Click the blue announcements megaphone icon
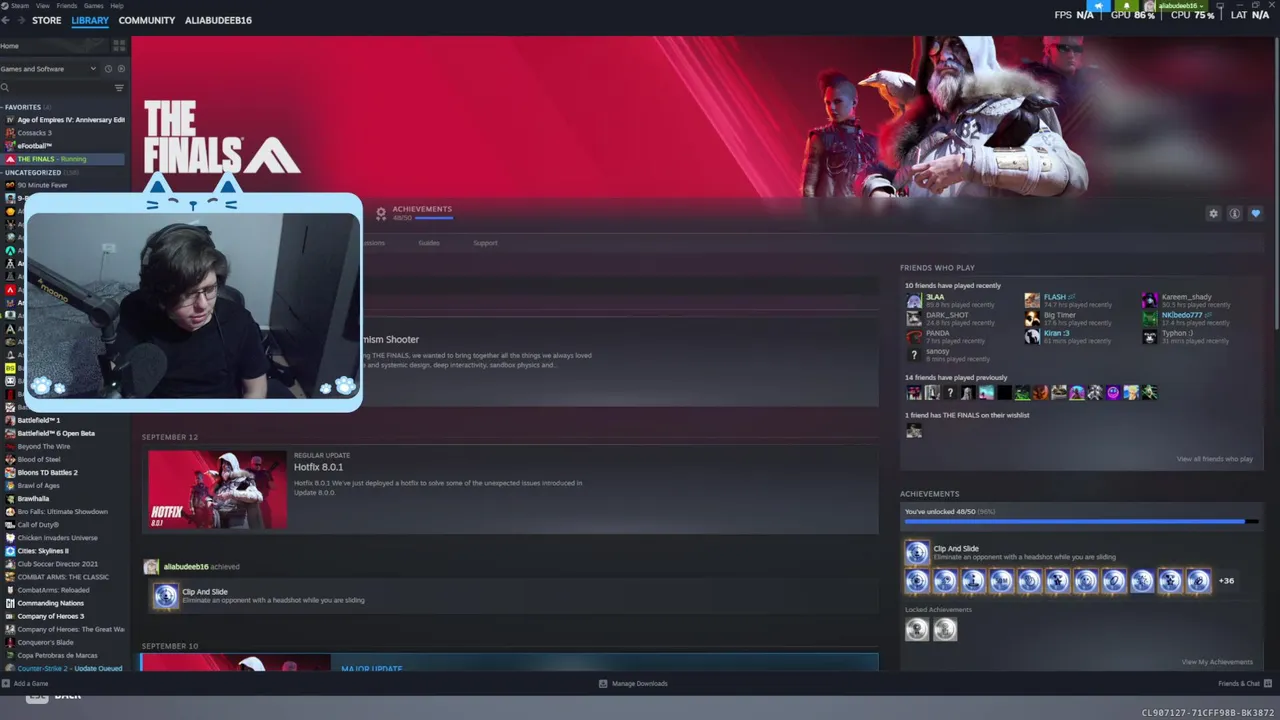1280x720 pixels. (1099, 6)
